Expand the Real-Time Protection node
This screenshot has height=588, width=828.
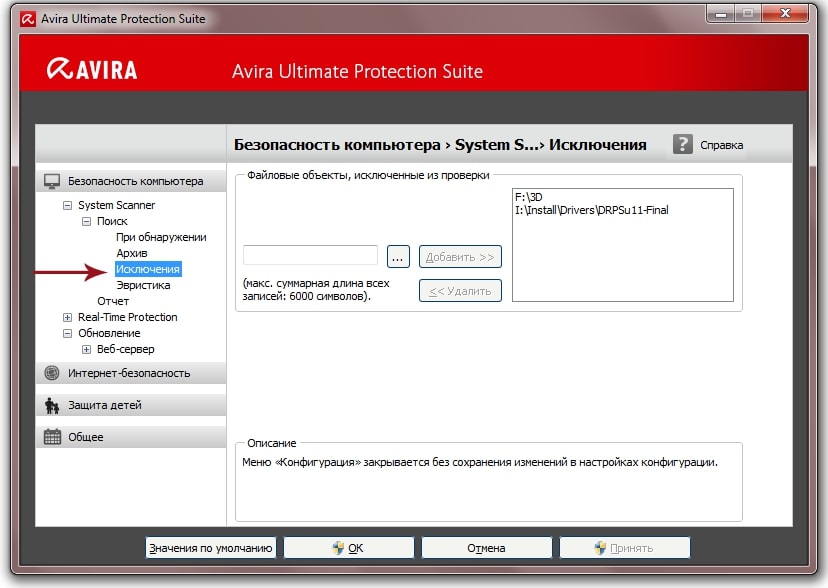tap(68, 317)
